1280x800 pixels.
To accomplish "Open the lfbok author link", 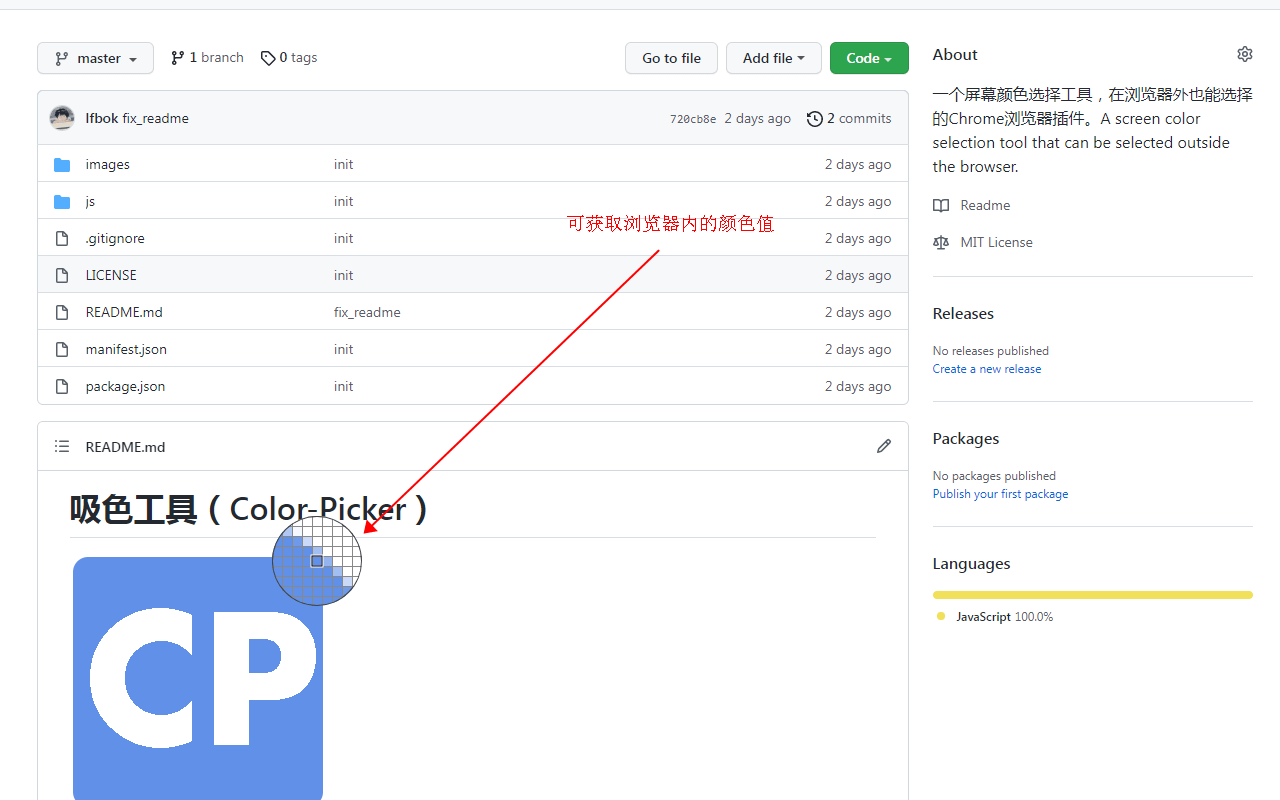I will 102,118.
